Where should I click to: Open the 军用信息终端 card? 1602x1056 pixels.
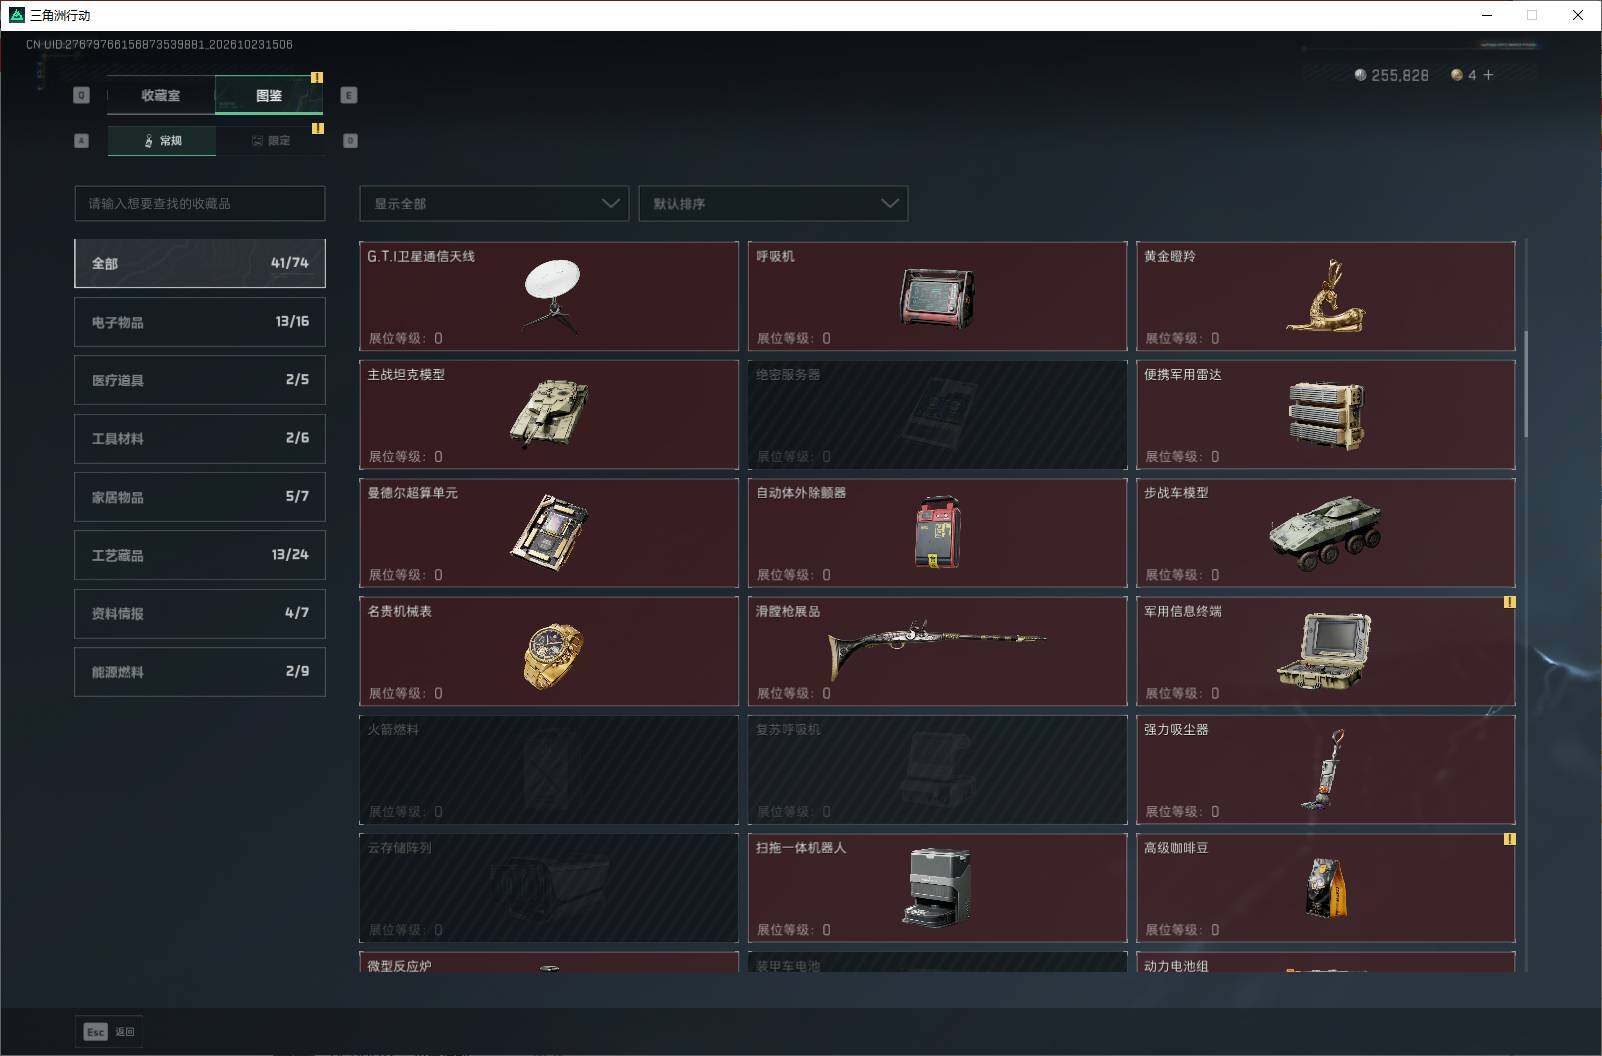pyautogui.click(x=1326, y=651)
